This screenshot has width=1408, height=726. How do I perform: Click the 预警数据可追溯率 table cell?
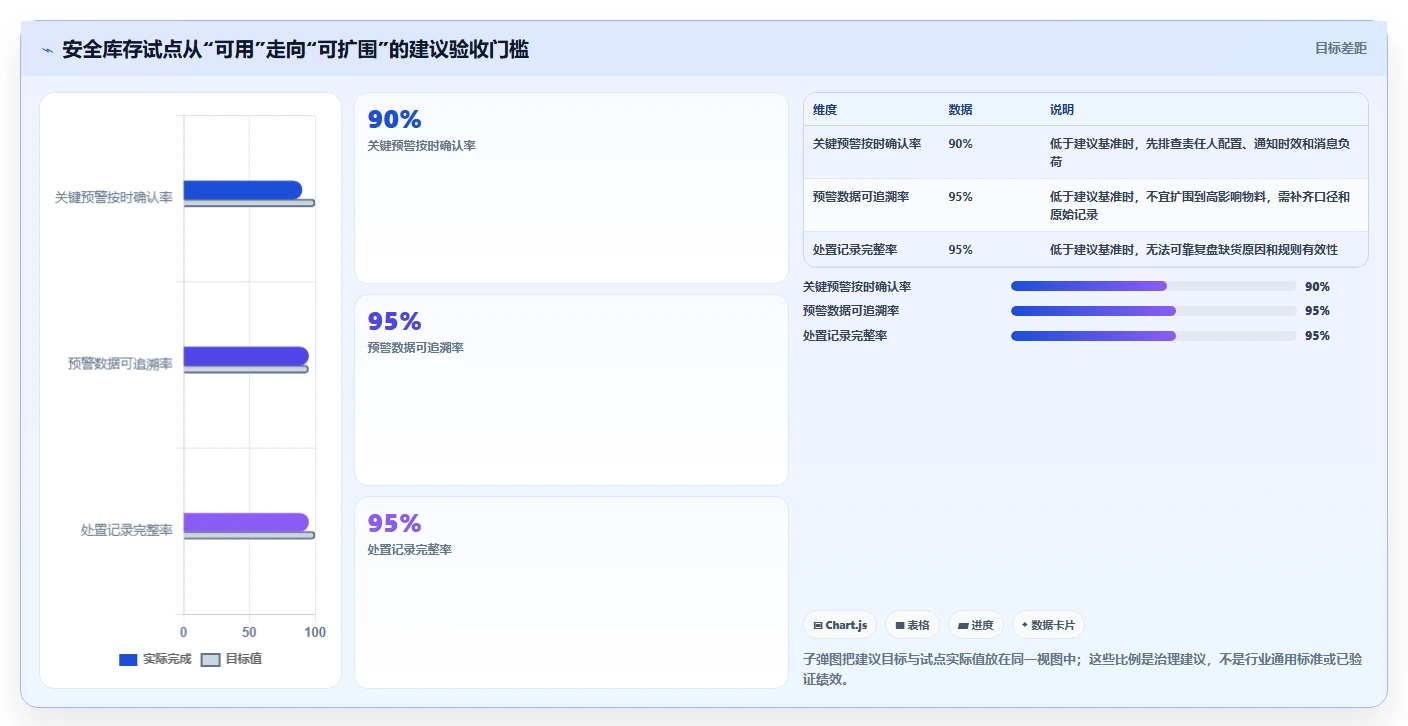pos(861,197)
